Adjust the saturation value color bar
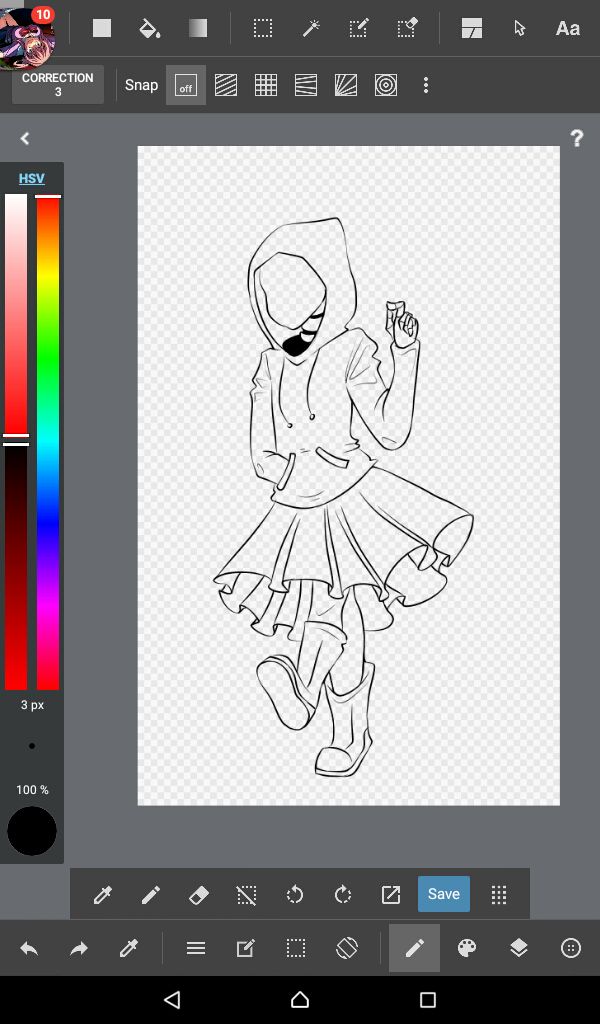 pos(16,441)
